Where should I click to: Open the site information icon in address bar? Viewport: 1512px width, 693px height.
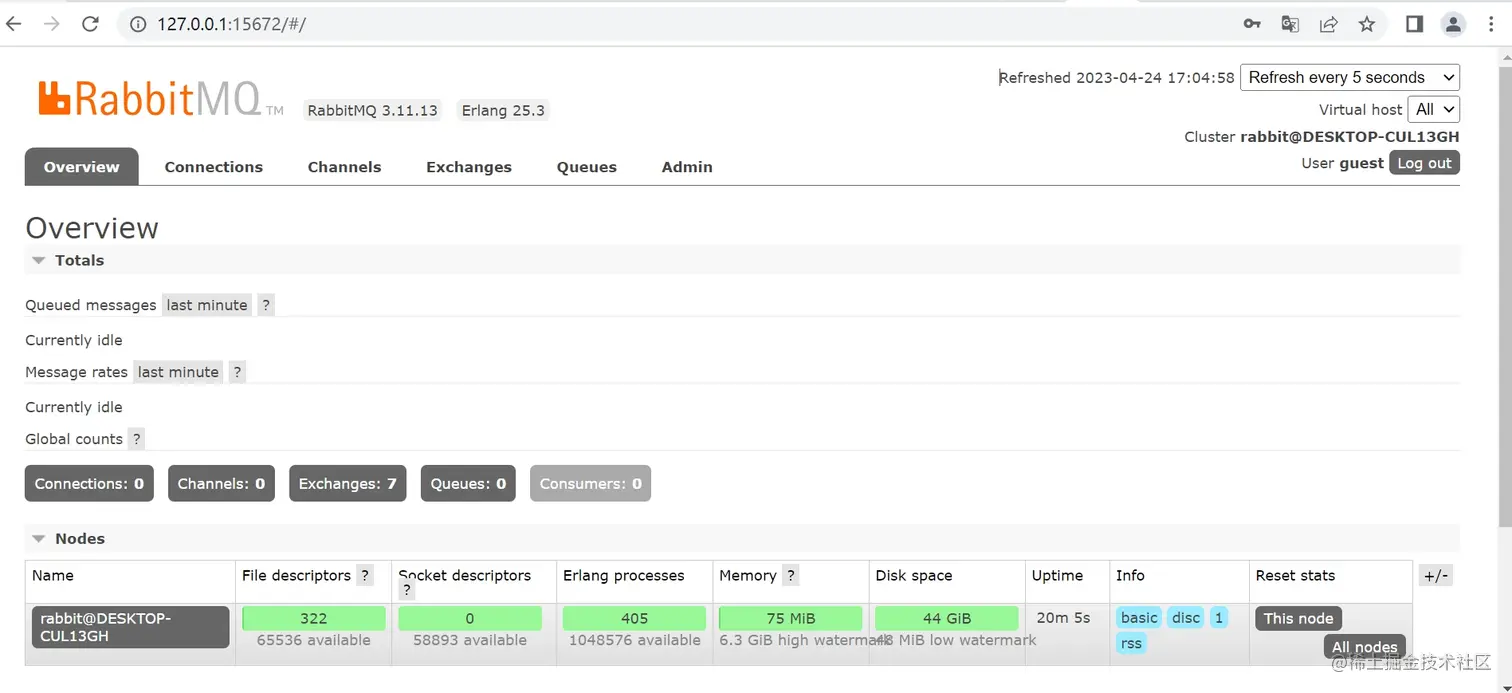pyautogui.click(x=138, y=24)
